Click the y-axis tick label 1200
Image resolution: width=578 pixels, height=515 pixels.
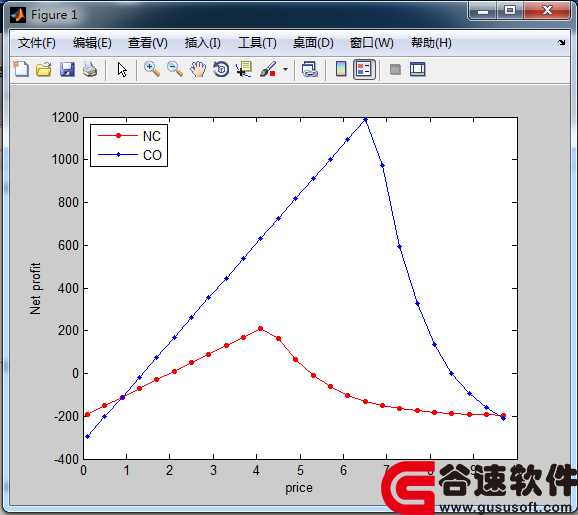pos(65,118)
